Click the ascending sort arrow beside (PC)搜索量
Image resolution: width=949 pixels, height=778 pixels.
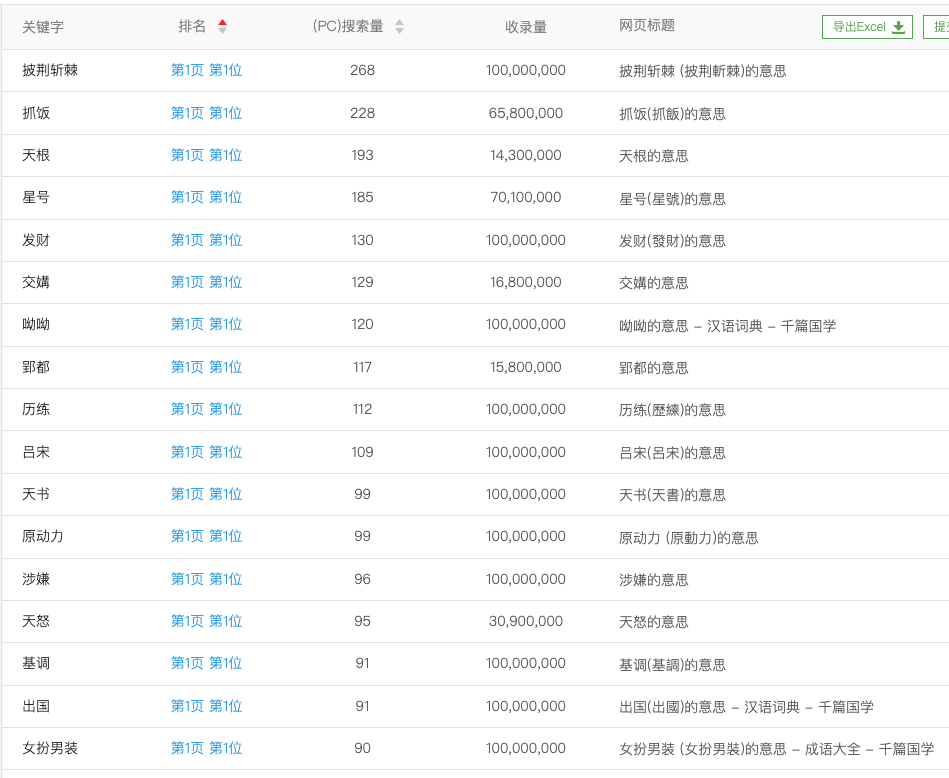[x=399, y=23]
